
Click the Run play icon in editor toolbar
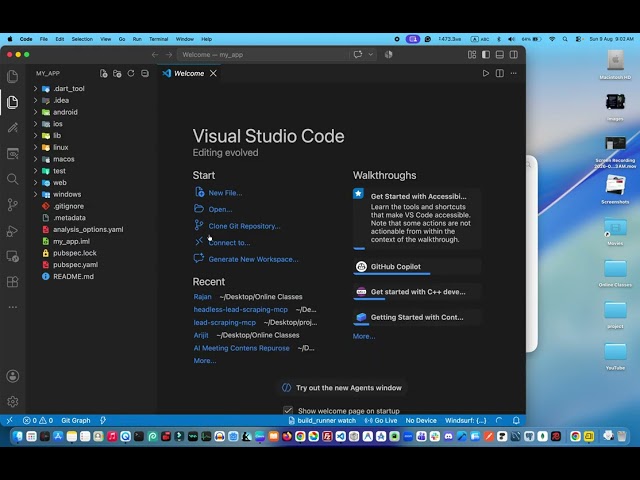(x=486, y=73)
